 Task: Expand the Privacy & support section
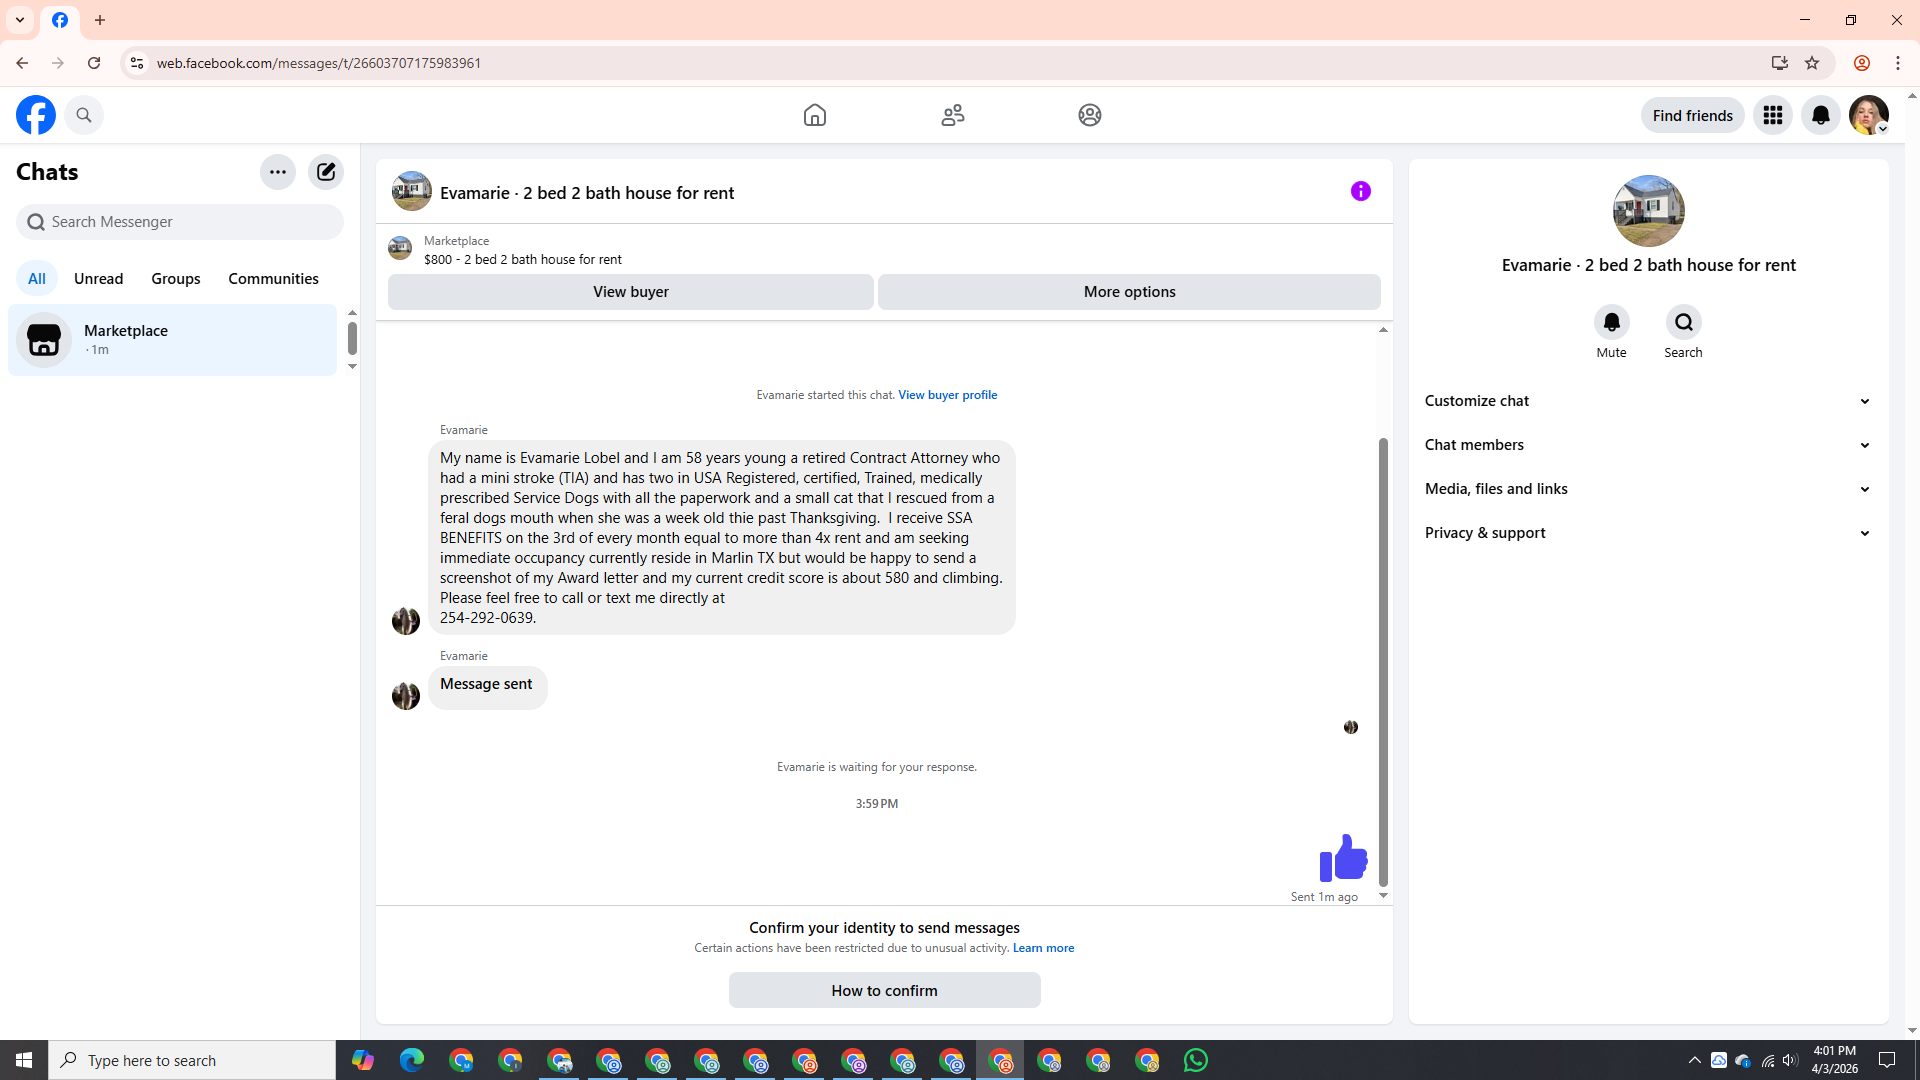pyautogui.click(x=1647, y=533)
